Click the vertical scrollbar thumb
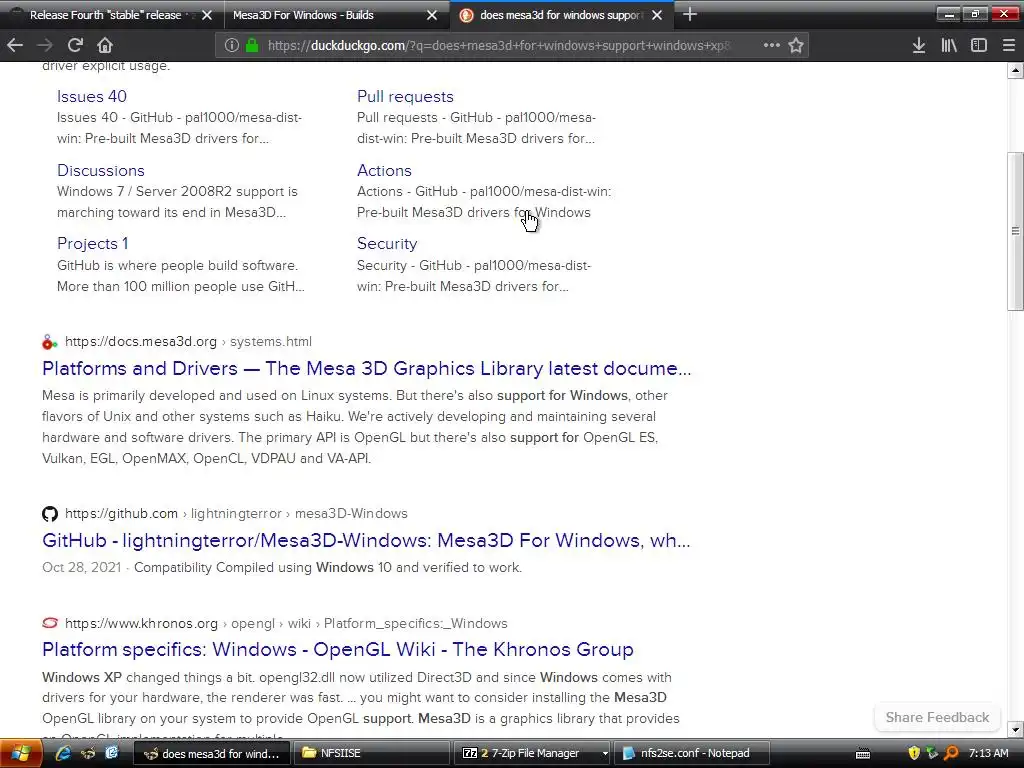The width and height of the screenshot is (1024, 768). click(x=1015, y=231)
